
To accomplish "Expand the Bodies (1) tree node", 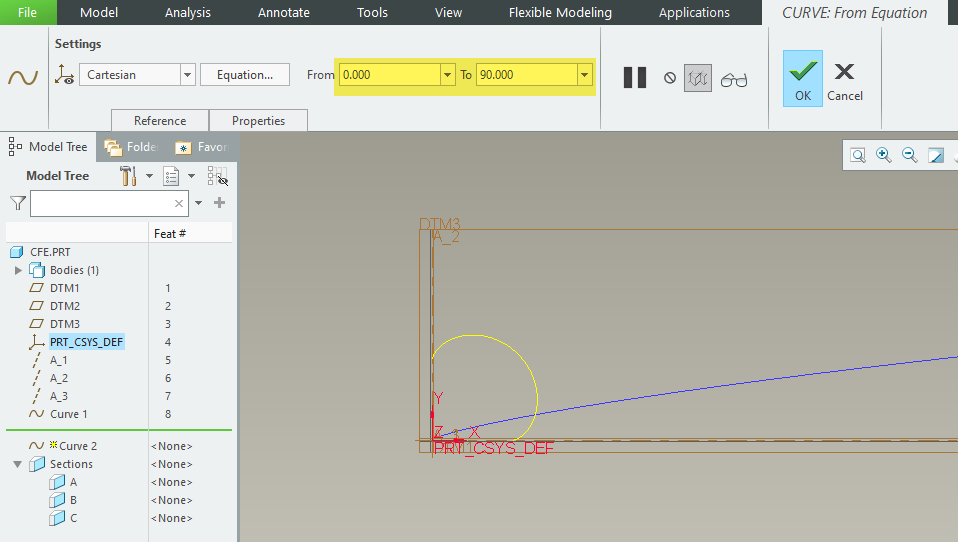I will pos(18,270).
